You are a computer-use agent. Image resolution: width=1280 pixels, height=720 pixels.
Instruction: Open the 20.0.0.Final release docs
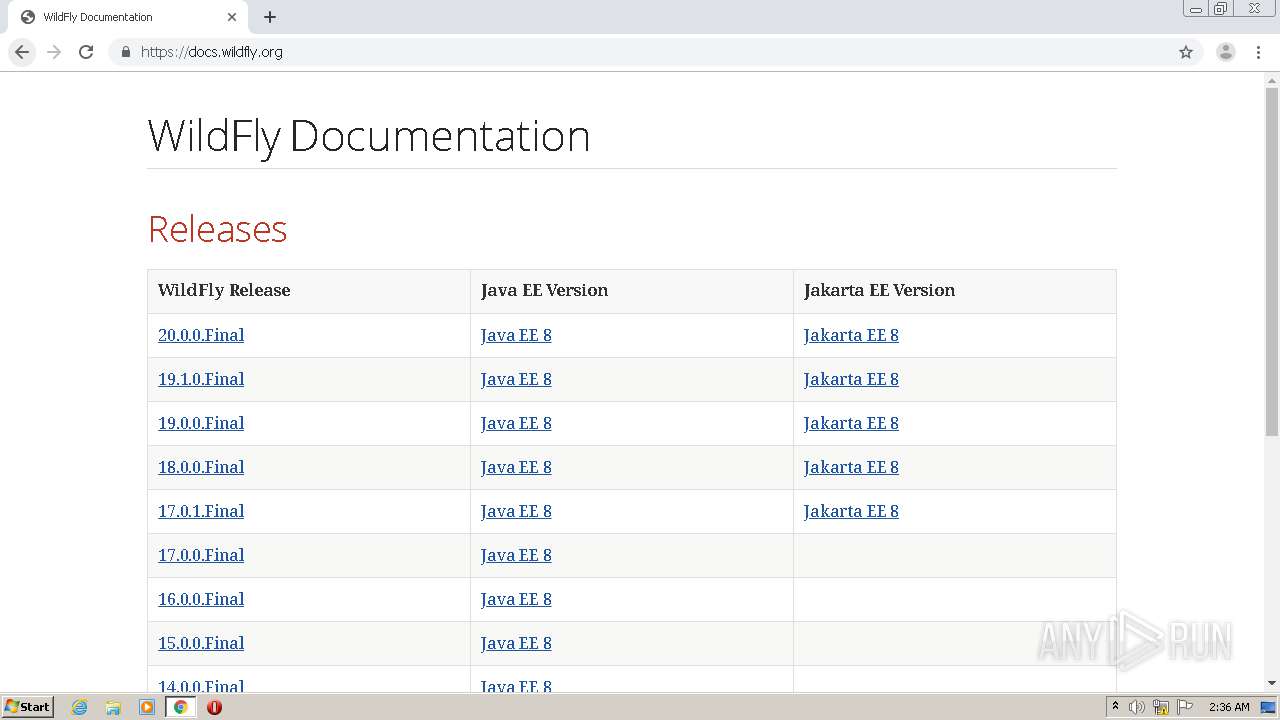click(x=201, y=335)
